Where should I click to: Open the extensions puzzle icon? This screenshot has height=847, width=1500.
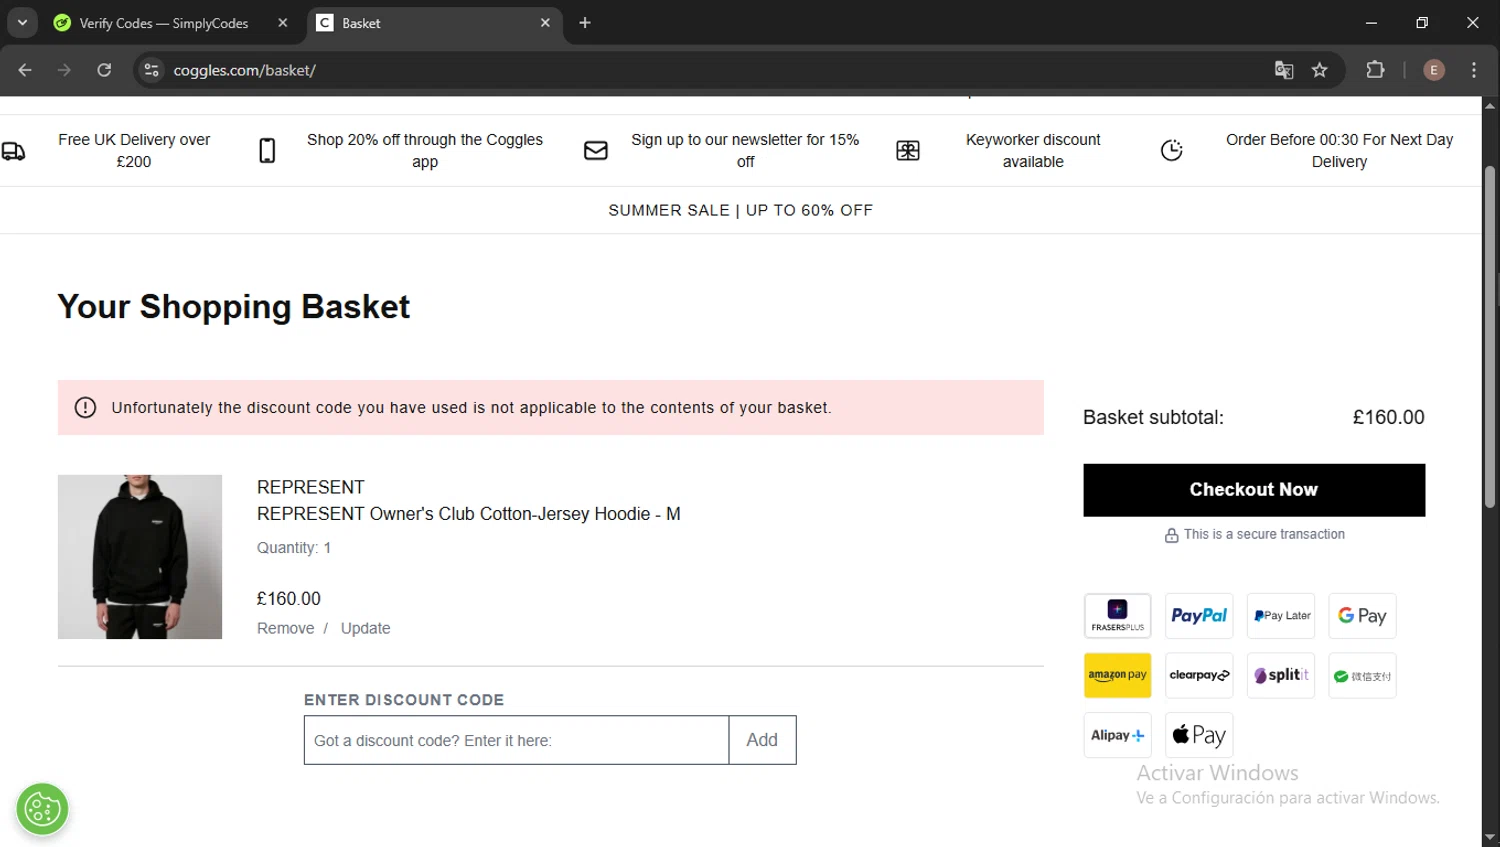click(x=1375, y=70)
